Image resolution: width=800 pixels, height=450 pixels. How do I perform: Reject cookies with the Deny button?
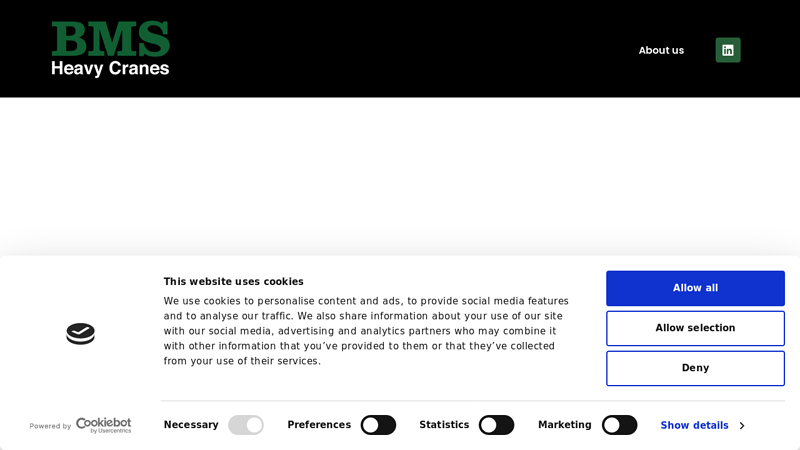point(695,368)
